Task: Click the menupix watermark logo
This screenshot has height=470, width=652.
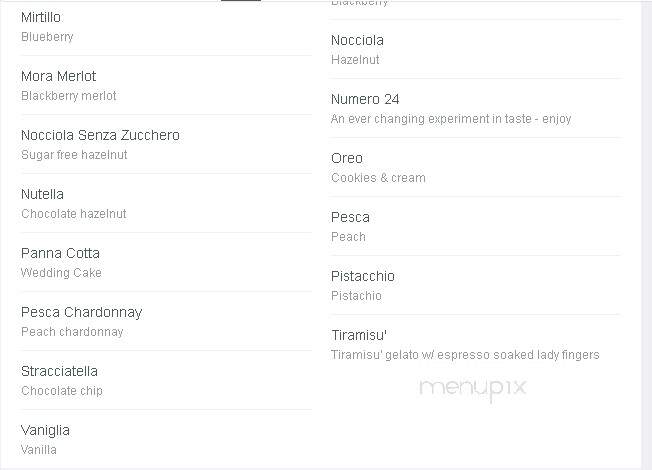Action: (x=473, y=389)
